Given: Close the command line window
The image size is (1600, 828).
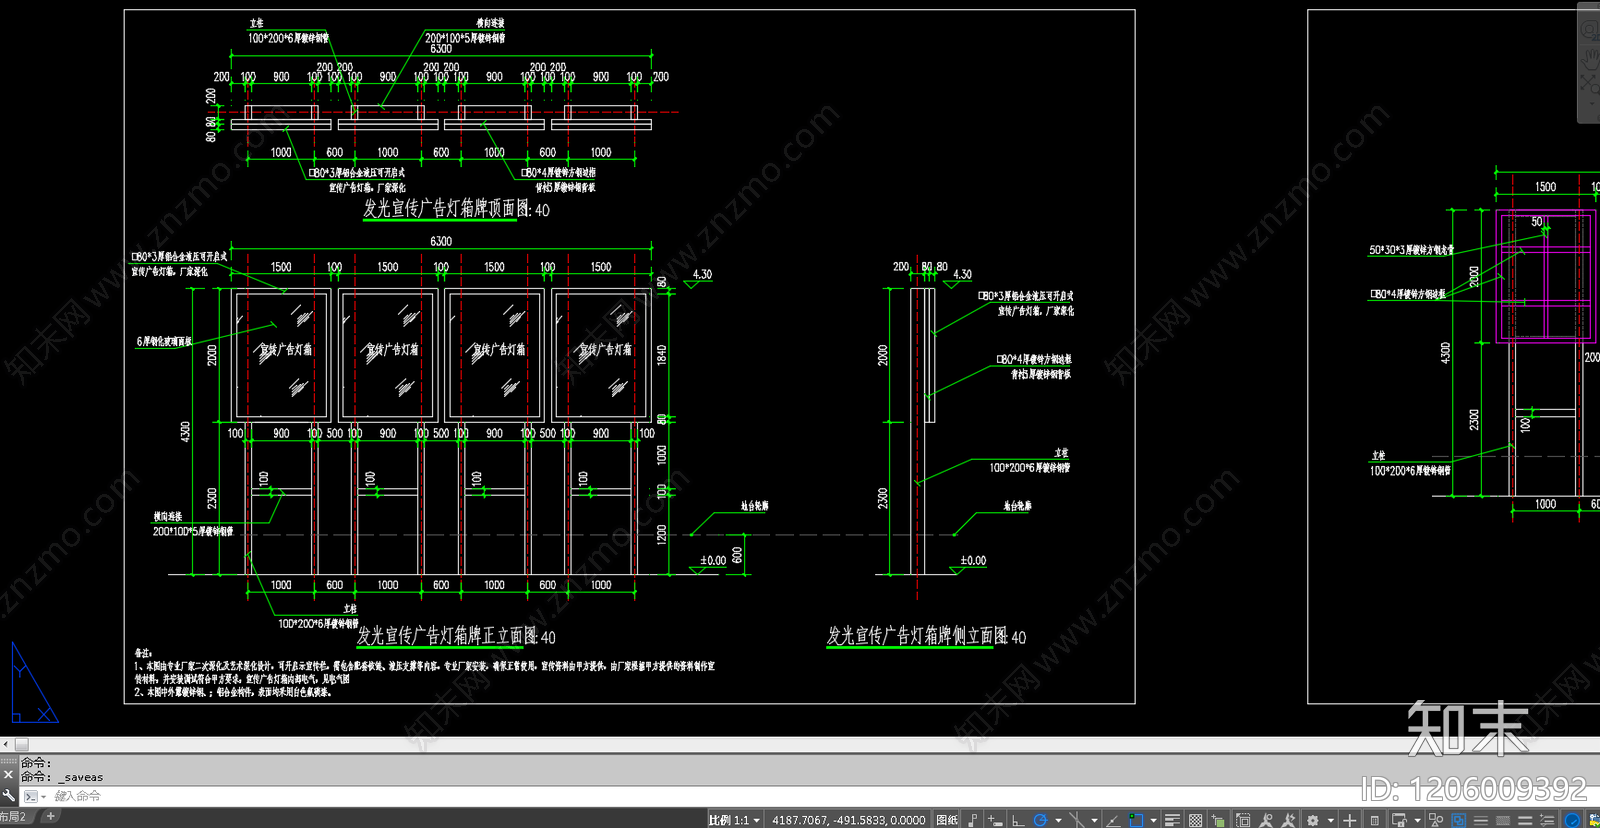Looking at the screenshot, I should (x=8, y=774).
